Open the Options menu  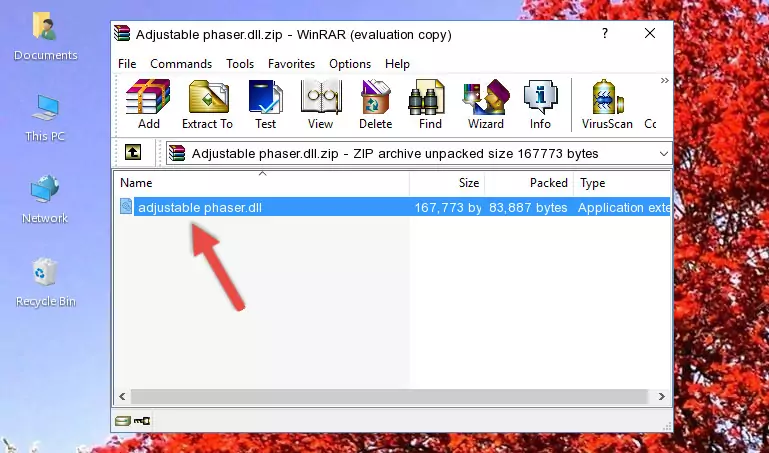coord(350,64)
